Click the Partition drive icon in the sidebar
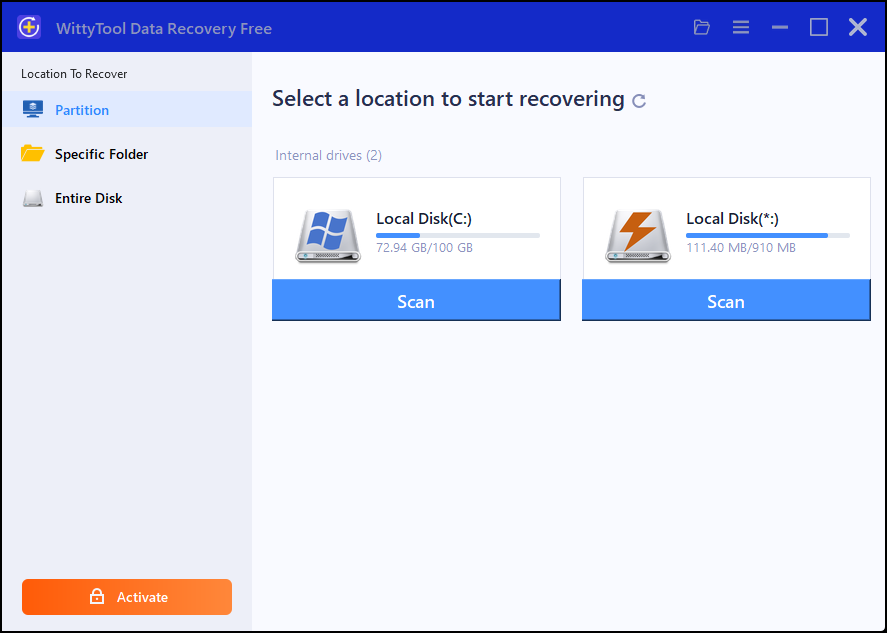 click(x=33, y=109)
